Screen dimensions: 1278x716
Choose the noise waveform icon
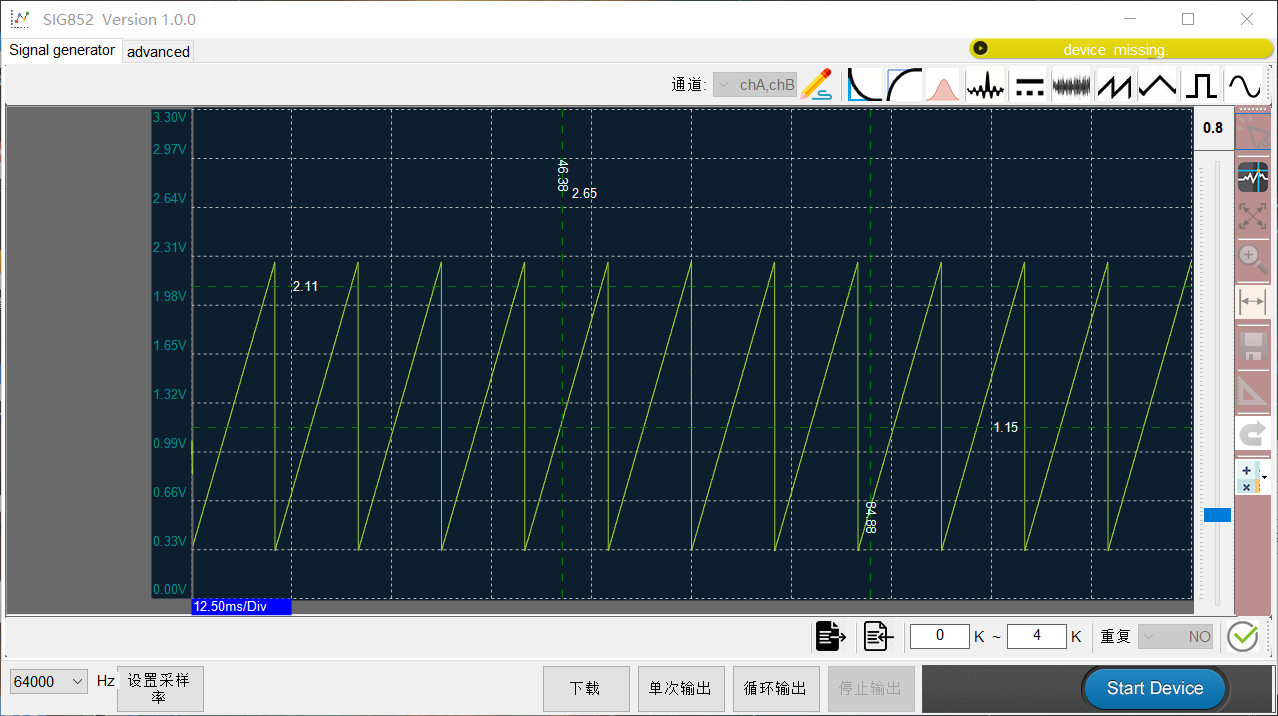click(x=1071, y=85)
